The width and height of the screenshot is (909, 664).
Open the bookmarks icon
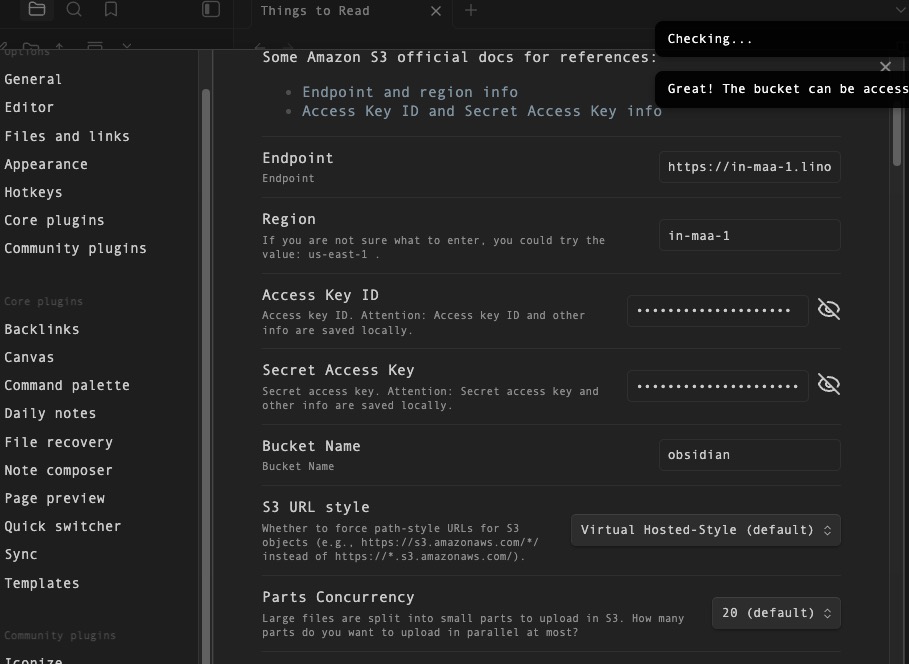(111, 10)
